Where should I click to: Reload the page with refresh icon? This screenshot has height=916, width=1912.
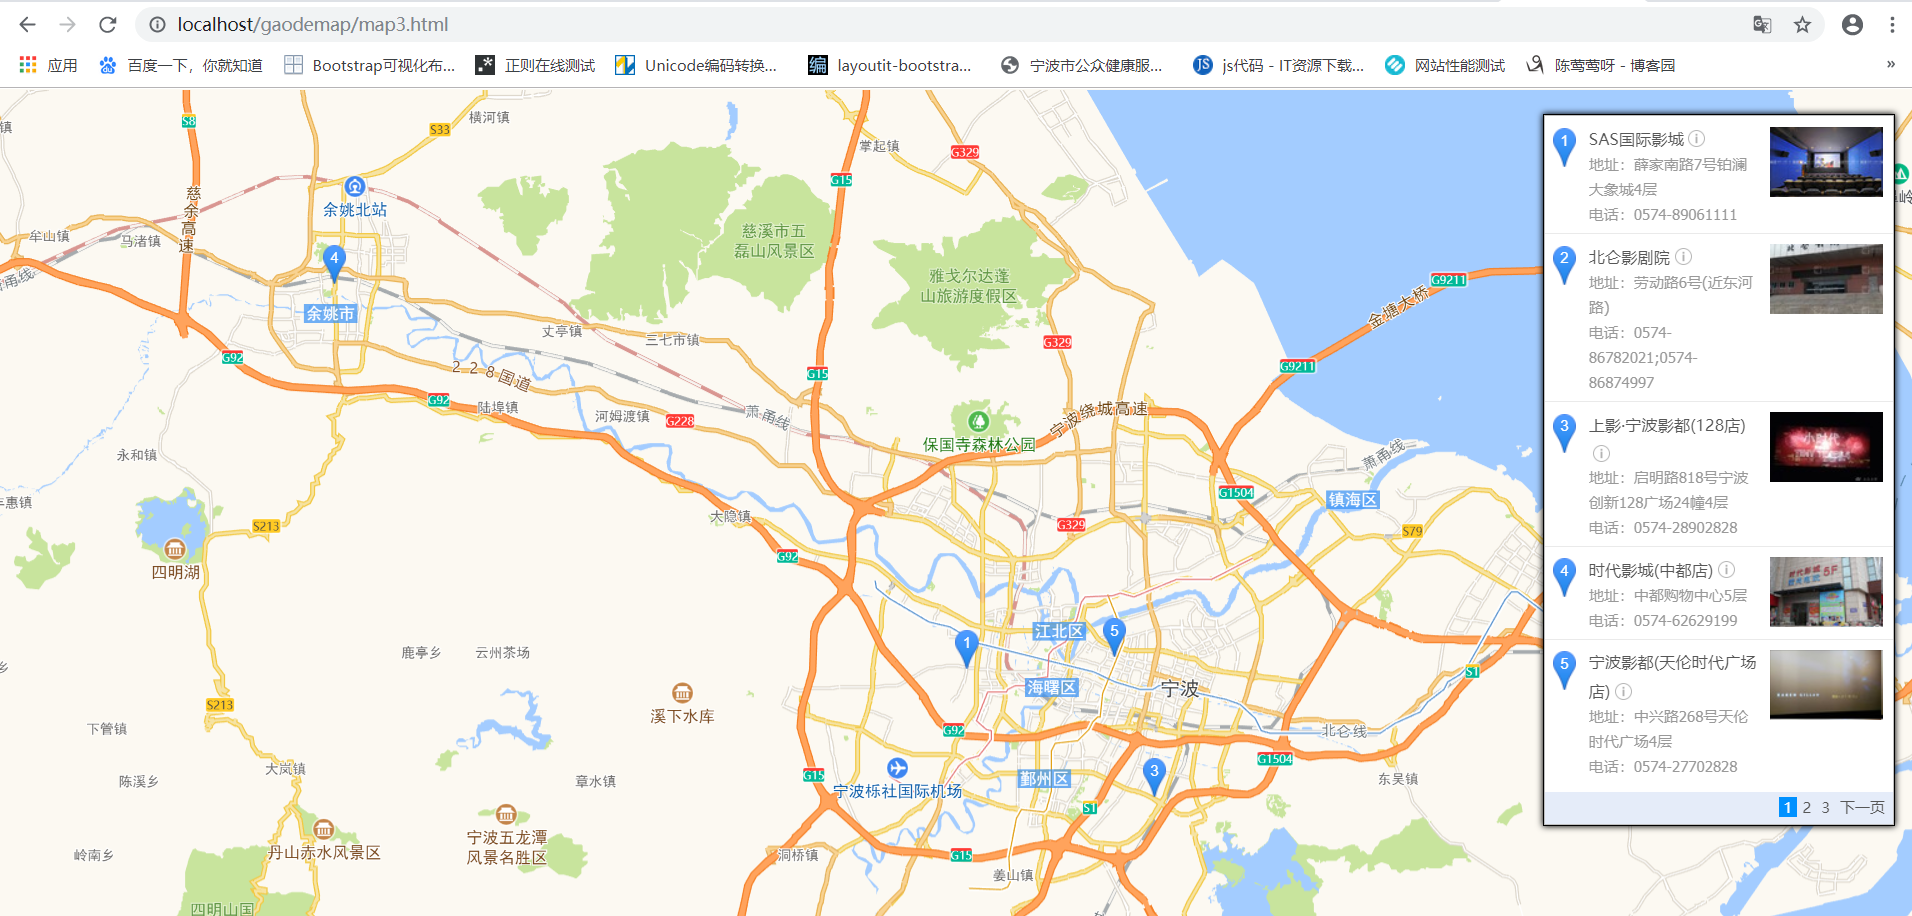pyautogui.click(x=107, y=24)
